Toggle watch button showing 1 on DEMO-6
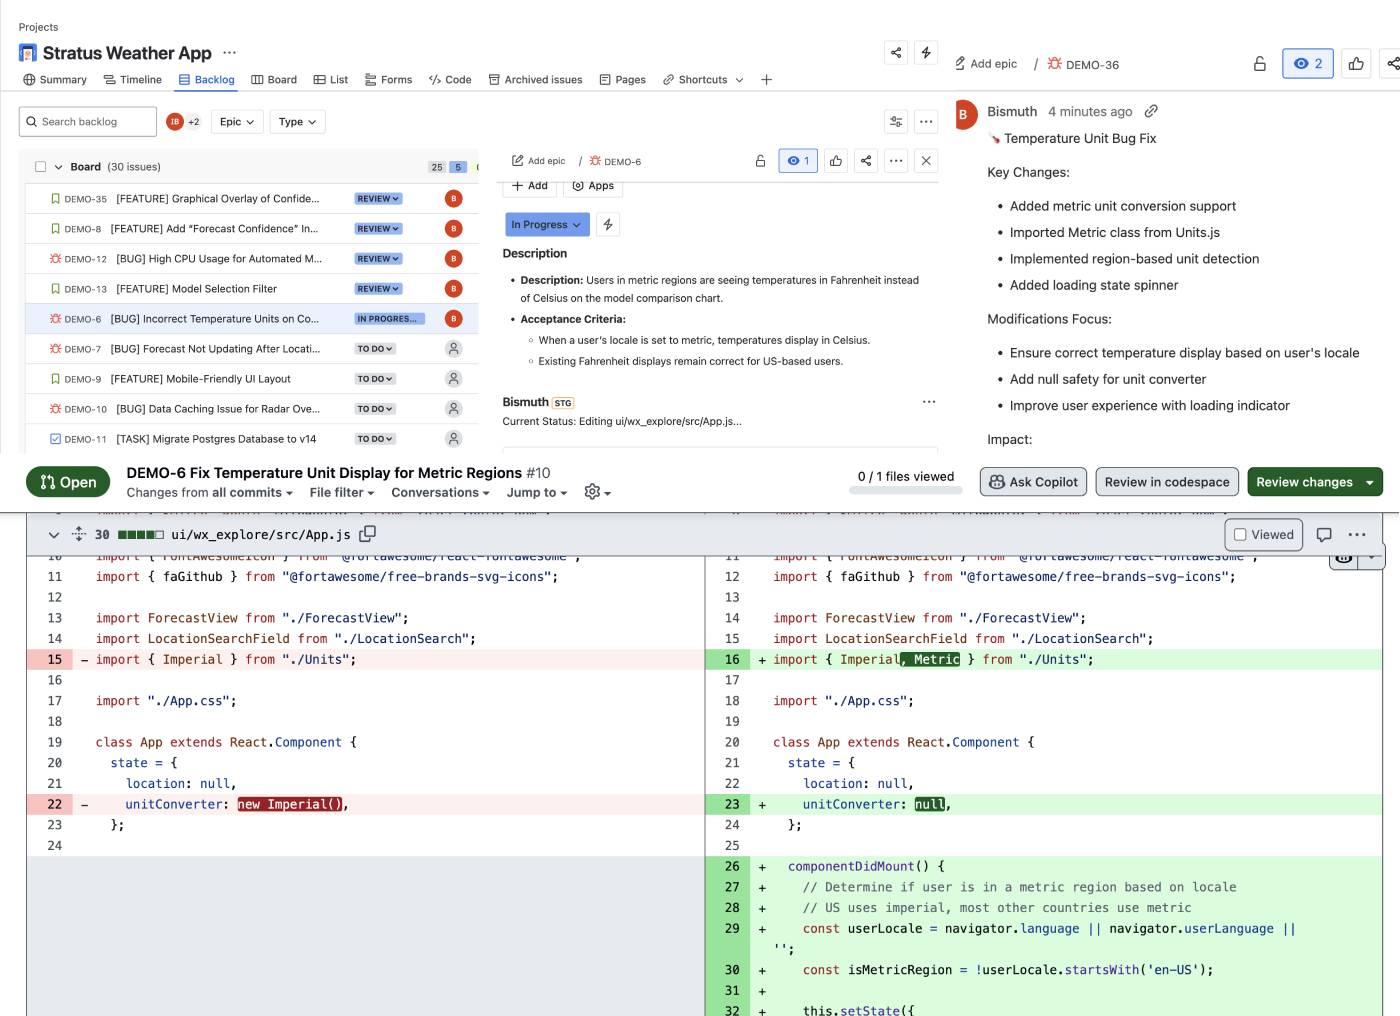 pos(798,161)
